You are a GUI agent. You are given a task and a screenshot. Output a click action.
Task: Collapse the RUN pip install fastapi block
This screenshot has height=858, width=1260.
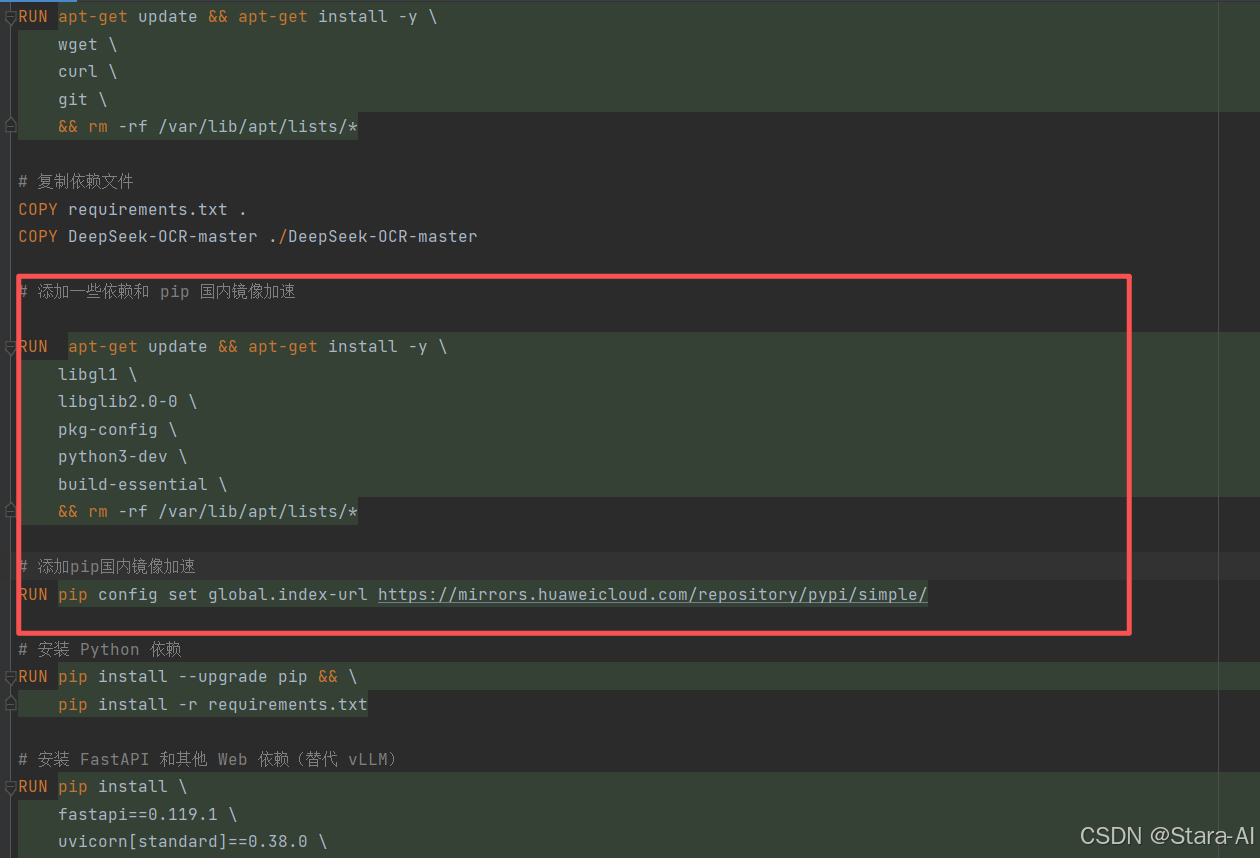10,787
